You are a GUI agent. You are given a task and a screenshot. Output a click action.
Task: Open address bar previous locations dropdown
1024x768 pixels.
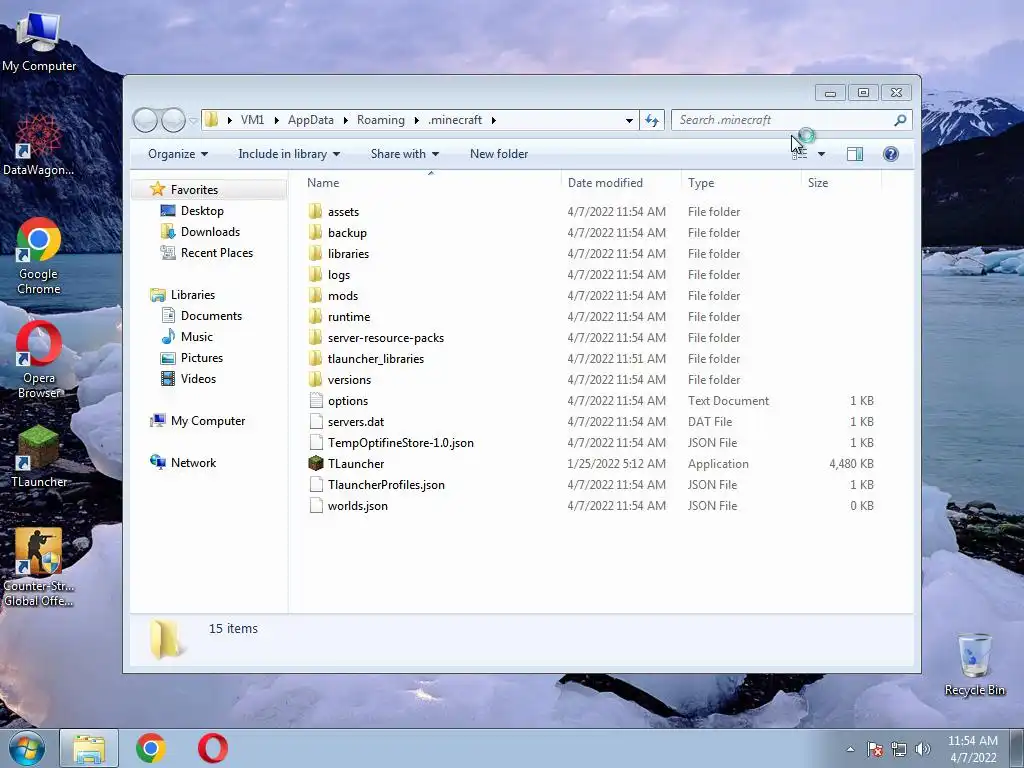point(629,120)
